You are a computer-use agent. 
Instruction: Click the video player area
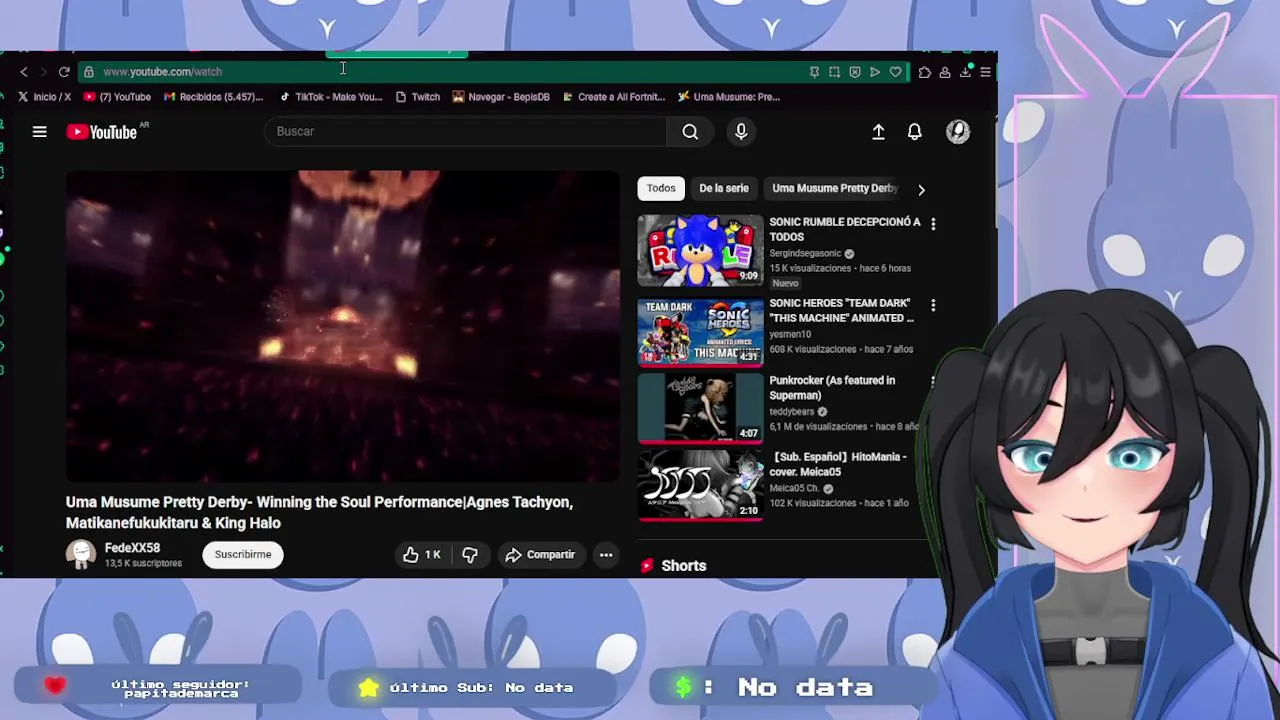(343, 326)
